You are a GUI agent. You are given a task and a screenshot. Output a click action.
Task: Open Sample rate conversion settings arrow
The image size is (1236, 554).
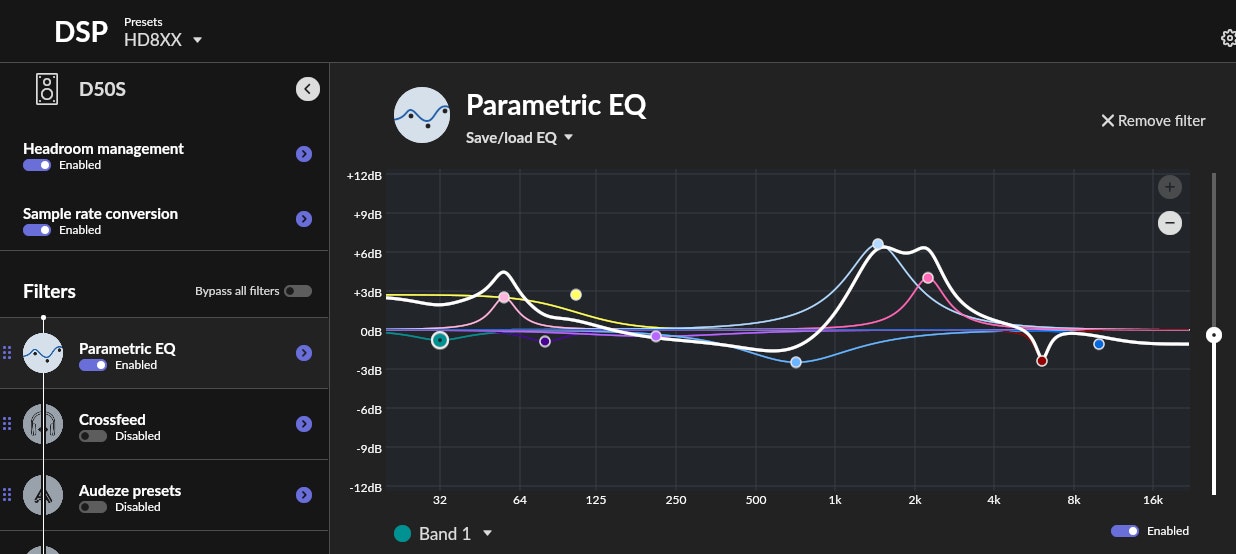click(x=304, y=219)
